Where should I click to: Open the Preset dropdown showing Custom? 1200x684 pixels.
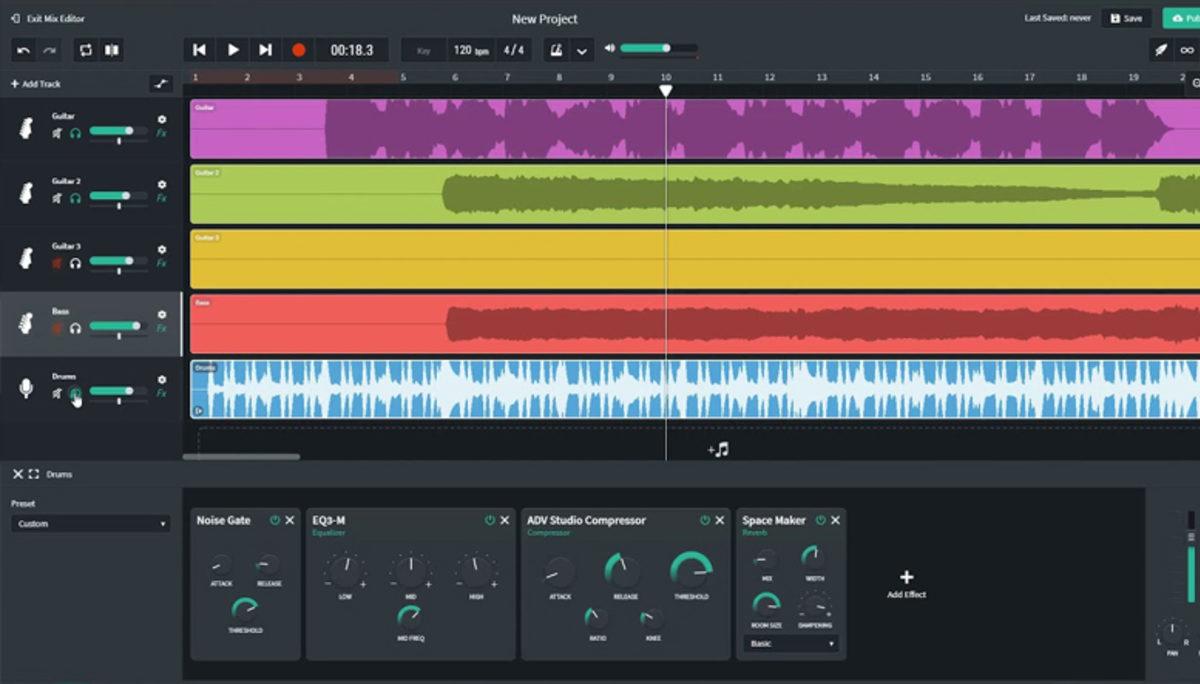point(88,523)
